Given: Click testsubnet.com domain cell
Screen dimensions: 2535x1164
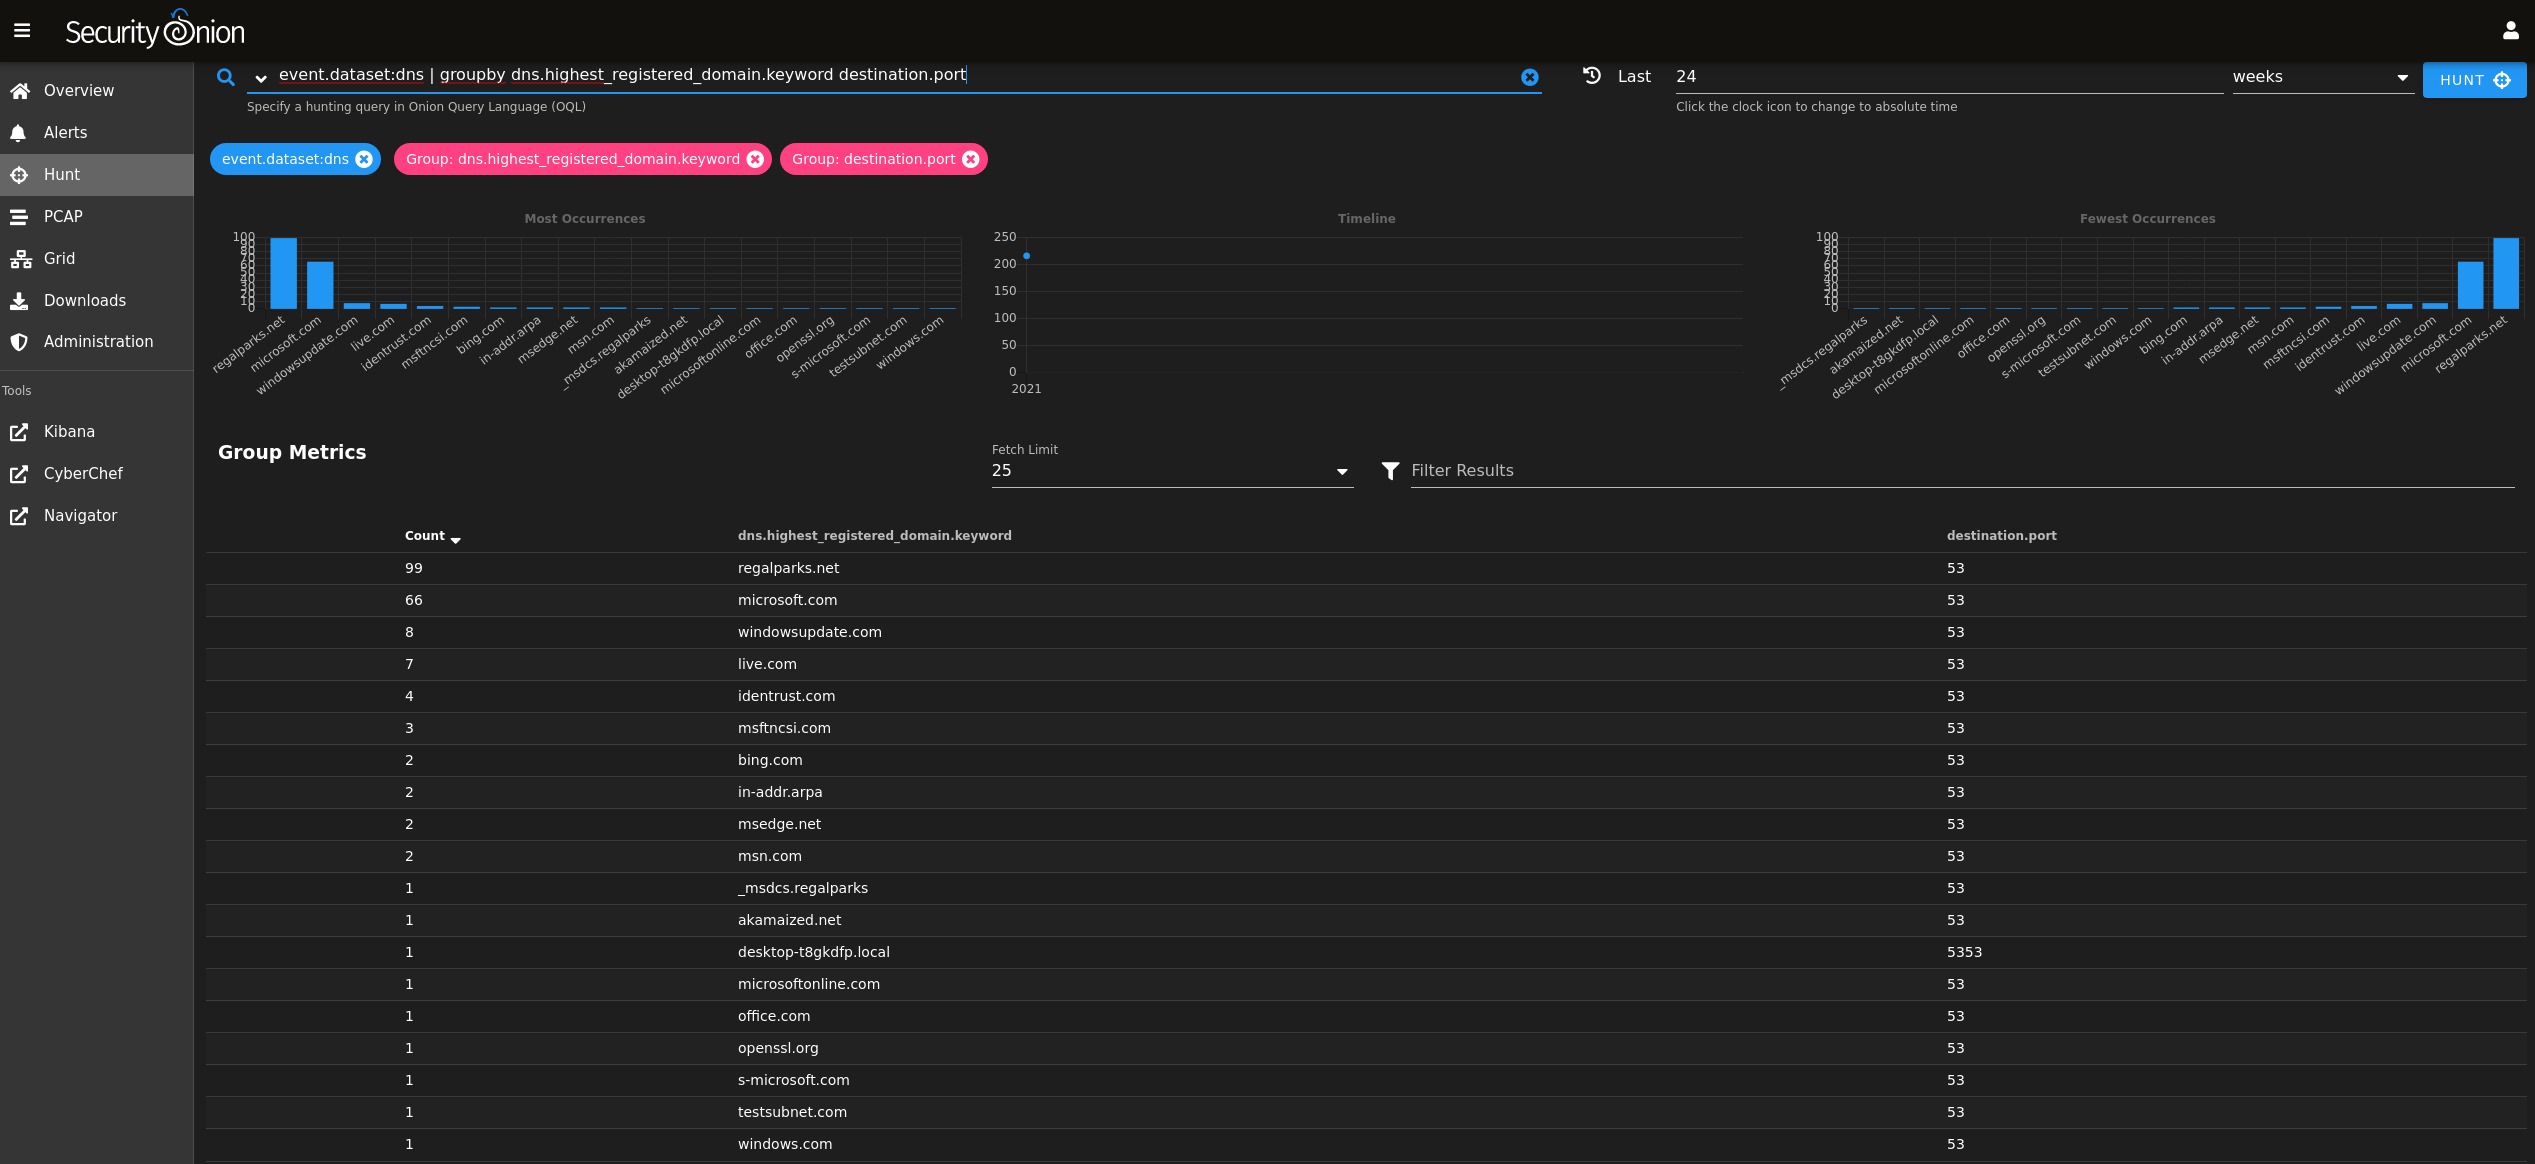Looking at the screenshot, I should [x=792, y=1112].
